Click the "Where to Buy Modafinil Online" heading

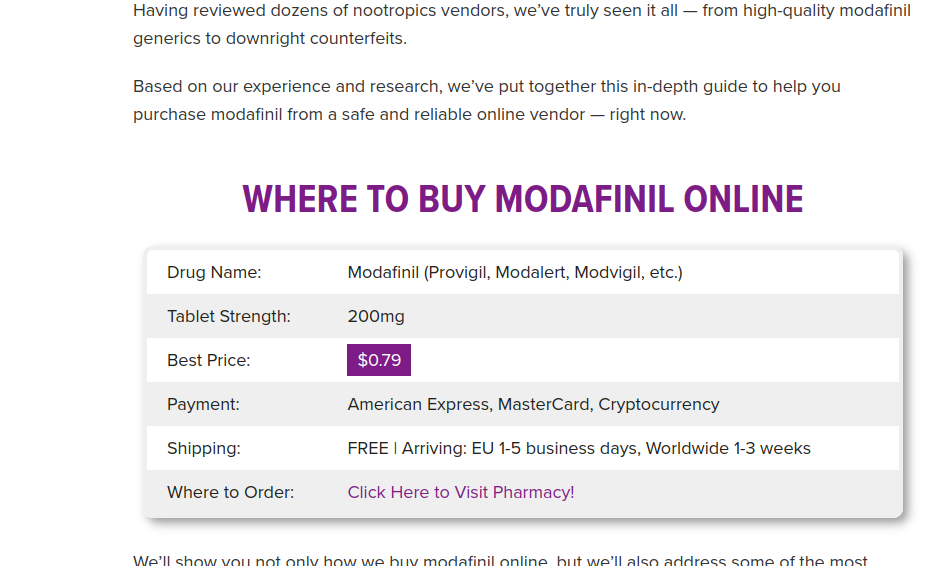522,199
